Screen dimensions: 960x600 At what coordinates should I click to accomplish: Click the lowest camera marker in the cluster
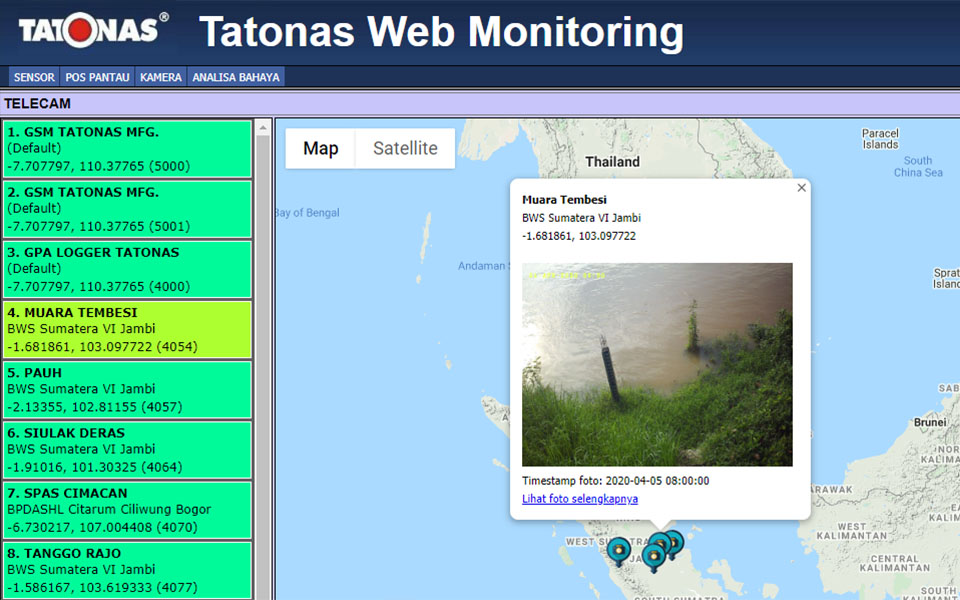point(654,556)
